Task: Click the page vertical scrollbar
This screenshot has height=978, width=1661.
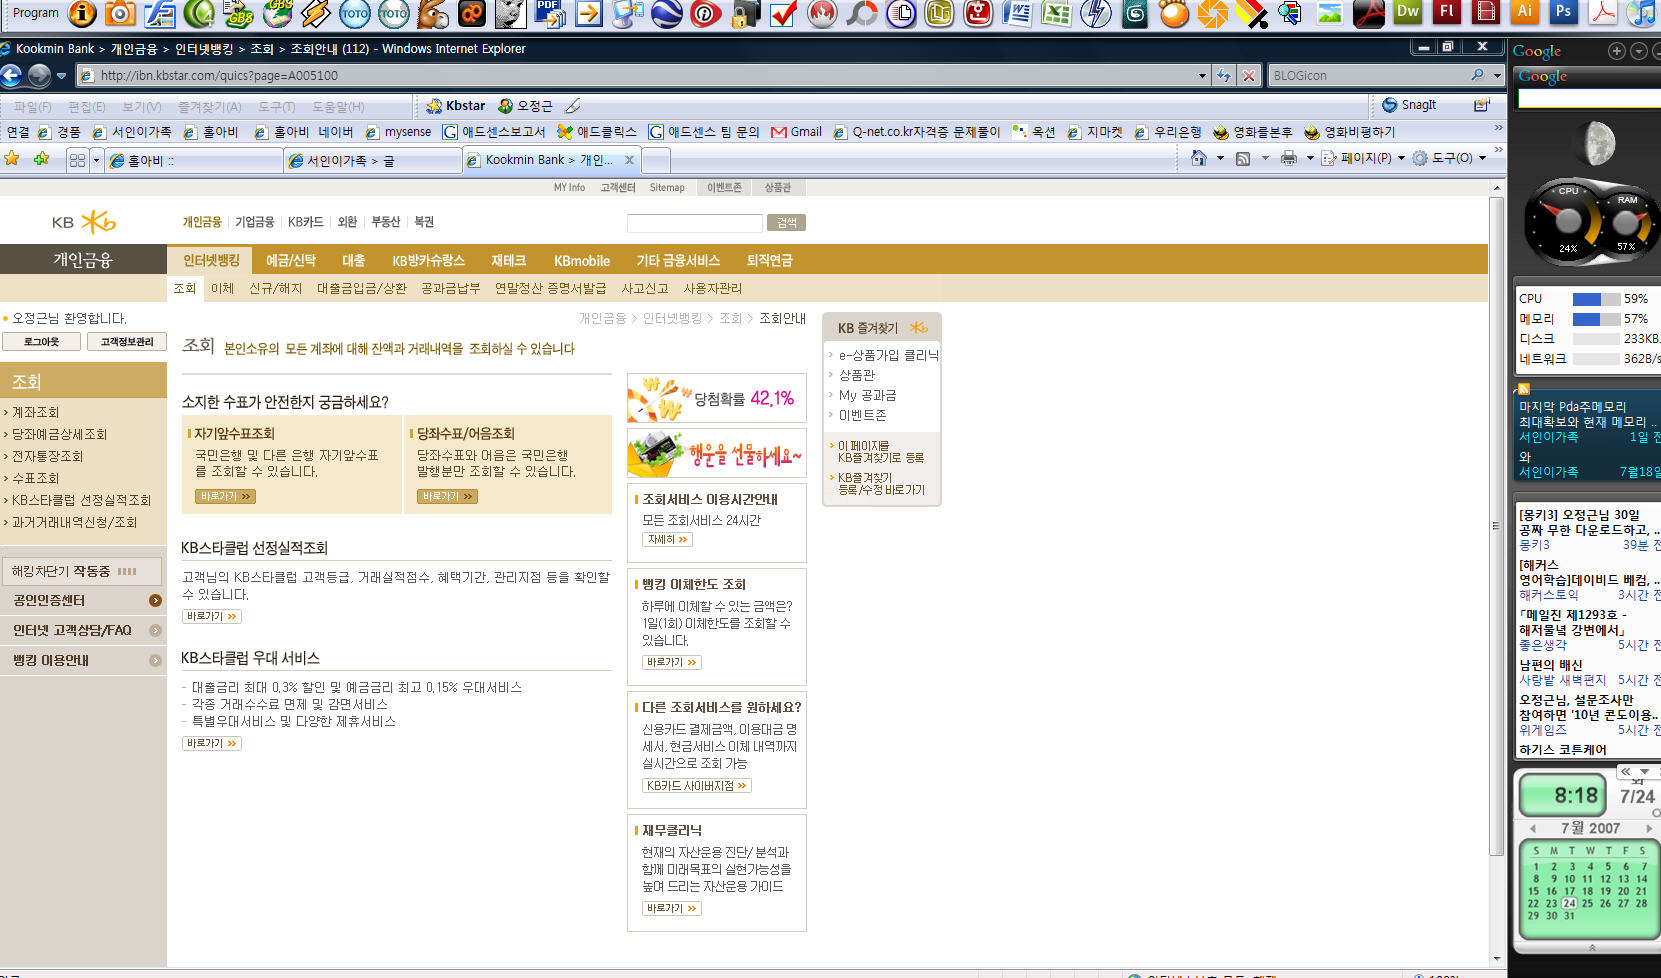Action: pyautogui.click(x=1497, y=525)
